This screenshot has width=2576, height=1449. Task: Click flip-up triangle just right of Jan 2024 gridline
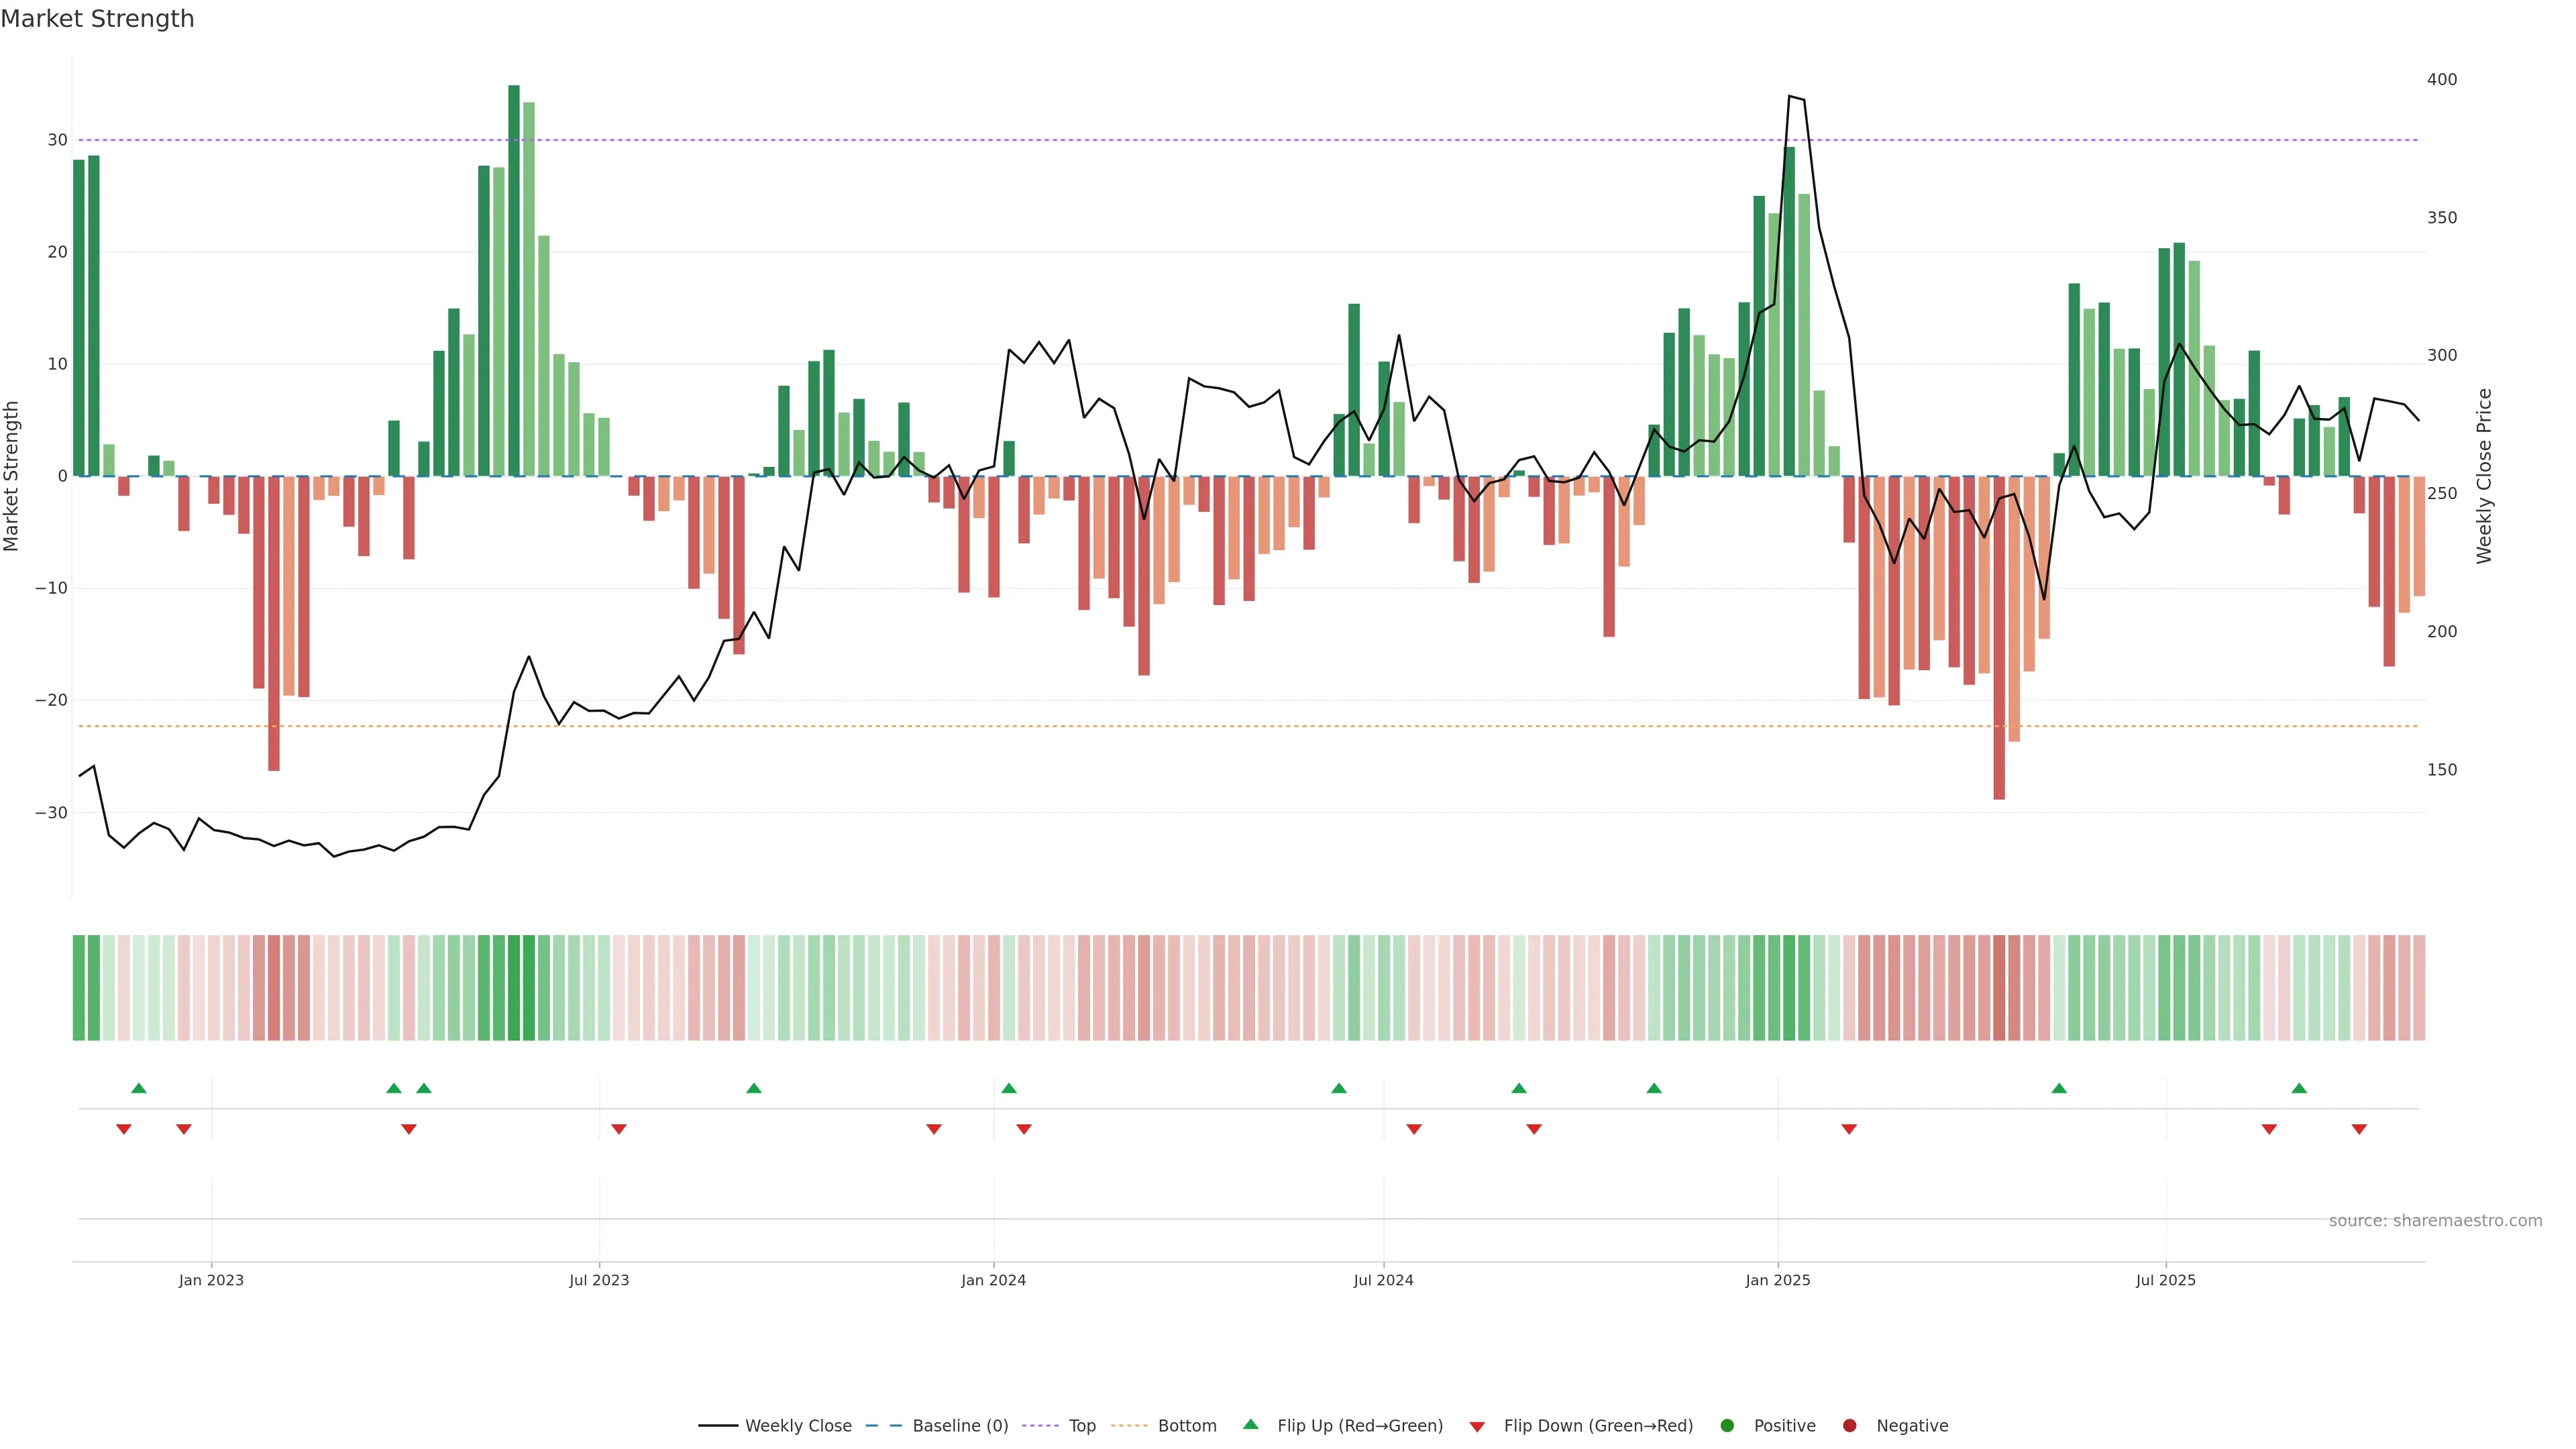1009,1088
